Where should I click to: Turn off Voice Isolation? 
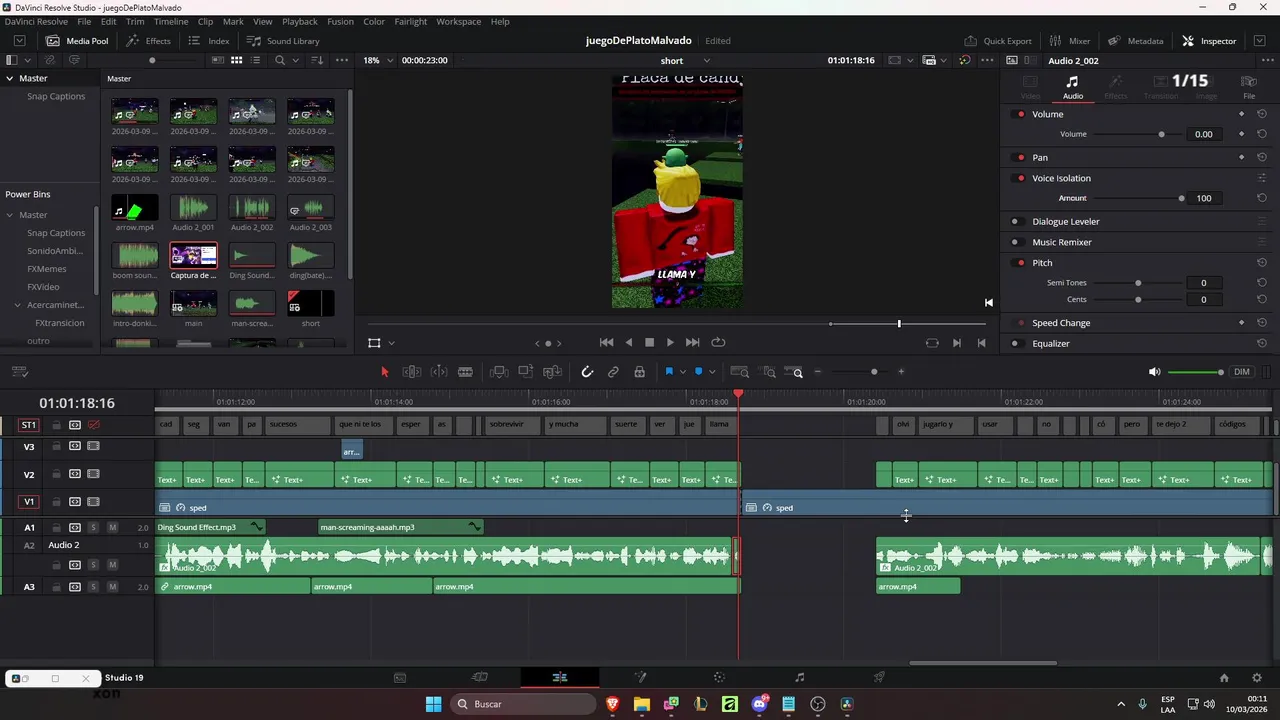coord(1020,178)
